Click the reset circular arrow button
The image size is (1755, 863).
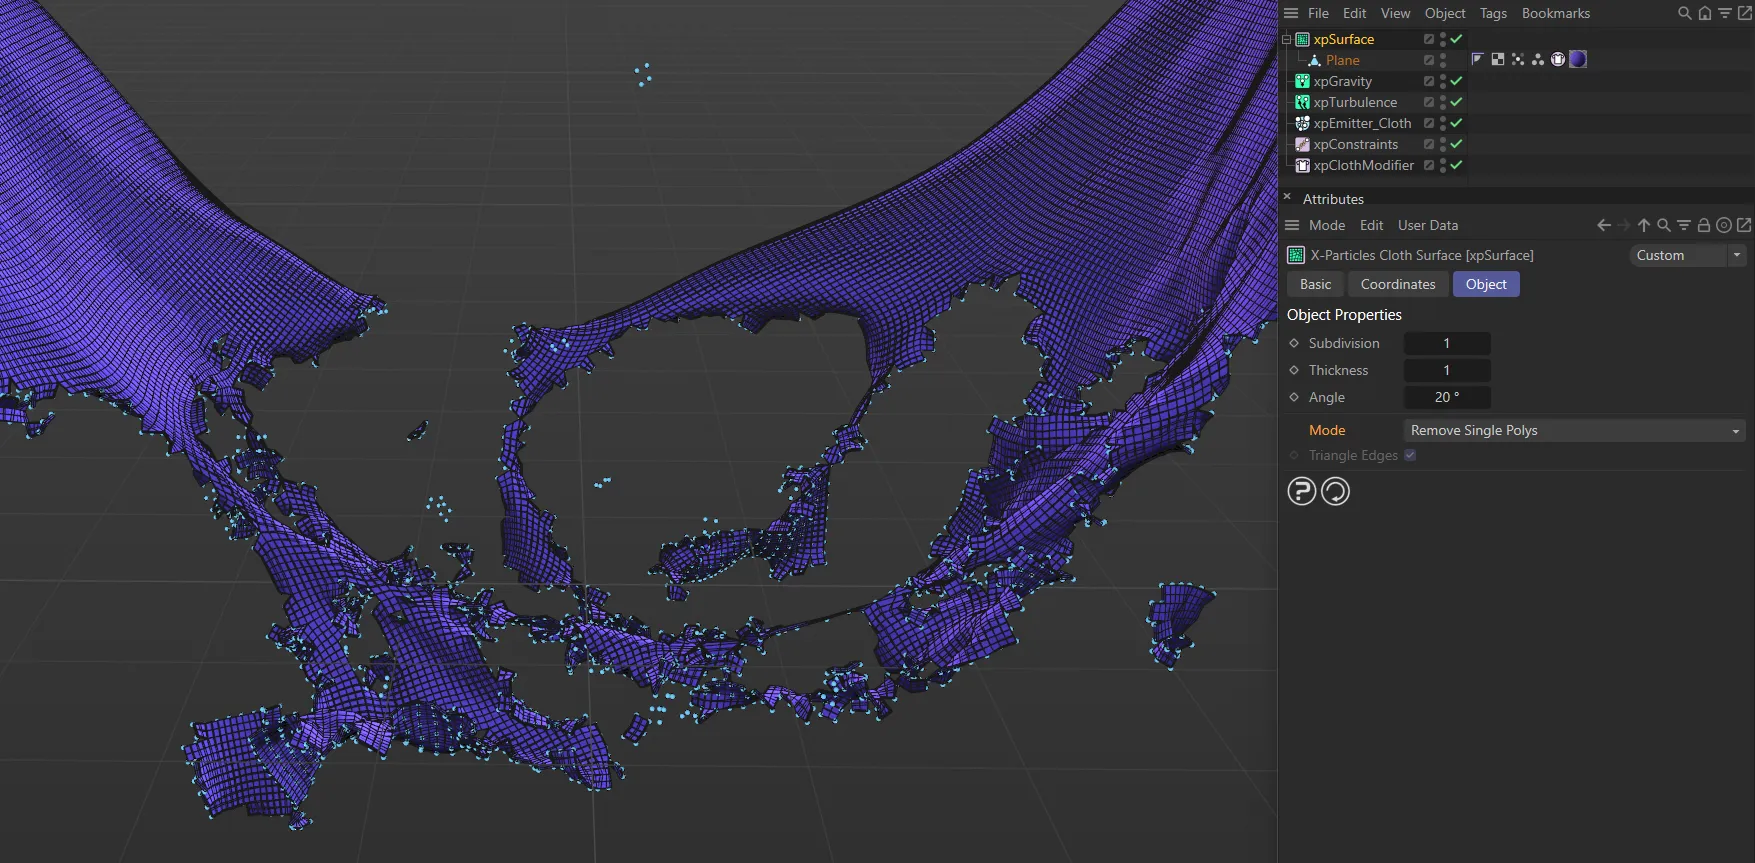(x=1336, y=491)
